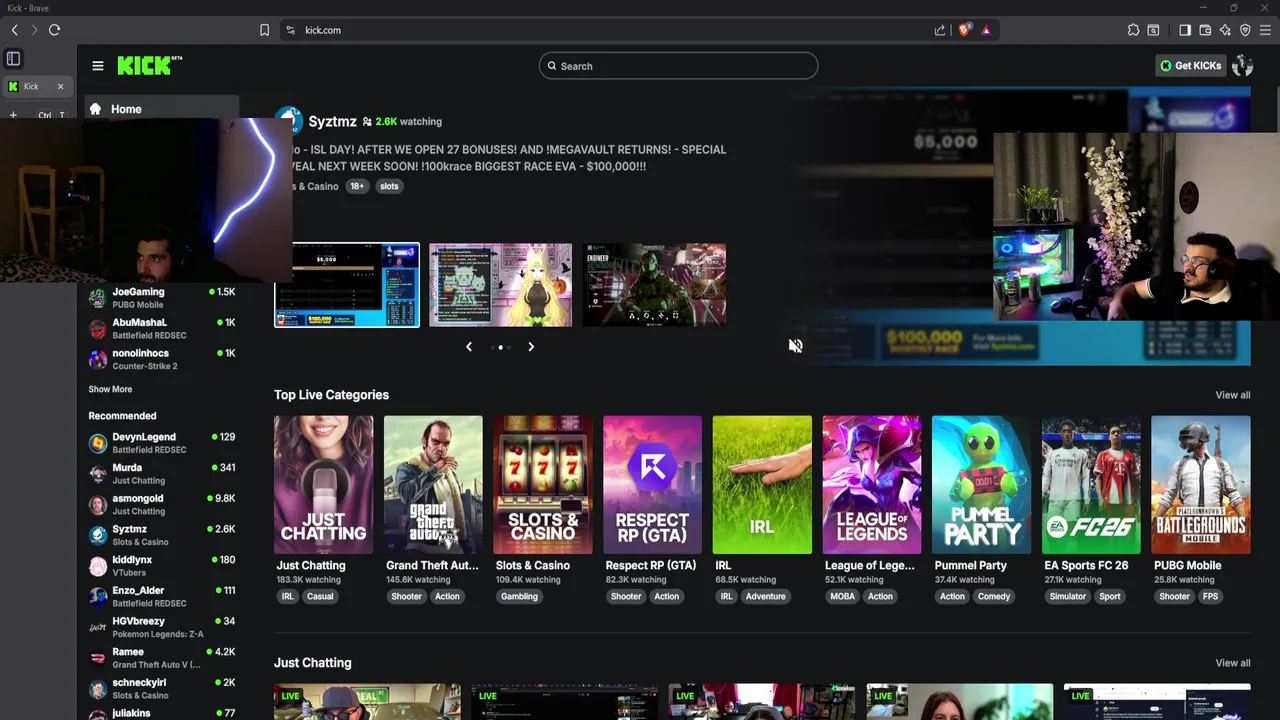Open browser extensions puzzle icon
The height and width of the screenshot is (720, 1280).
pos(1133,30)
